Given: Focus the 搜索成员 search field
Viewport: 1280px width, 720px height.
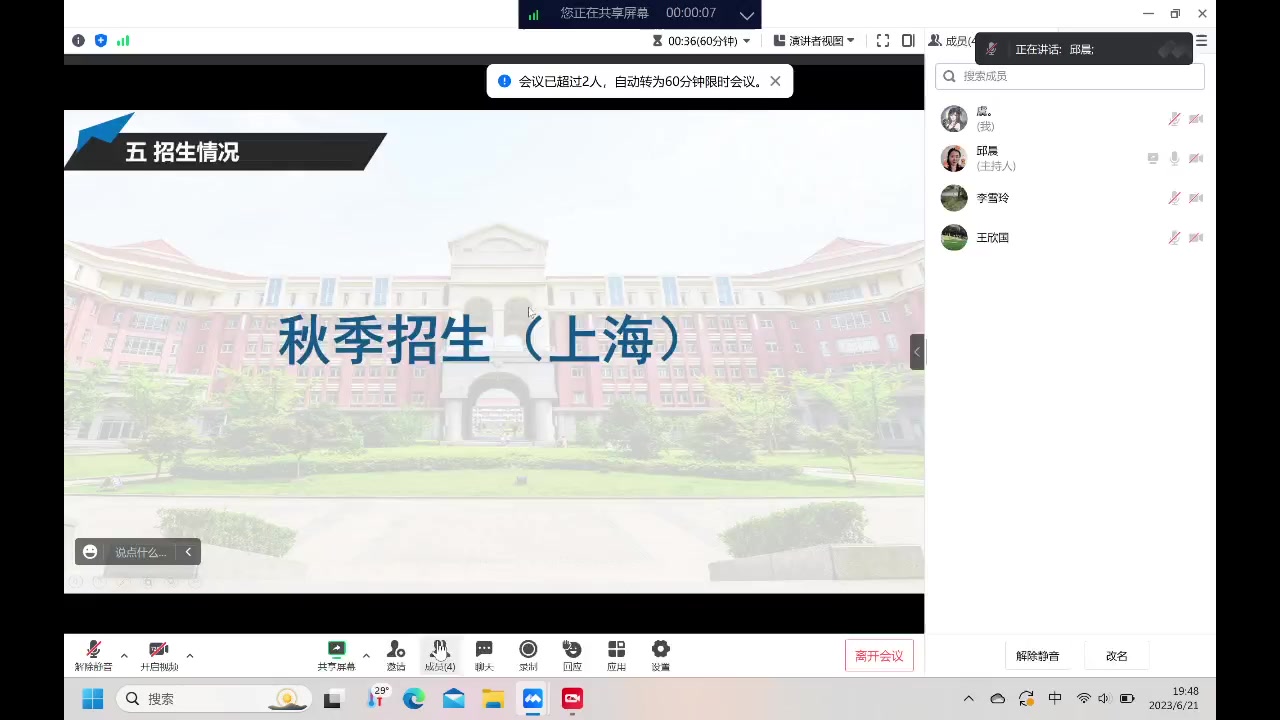Looking at the screenshot, I should pyautogui.click(x=1070, y=76).
